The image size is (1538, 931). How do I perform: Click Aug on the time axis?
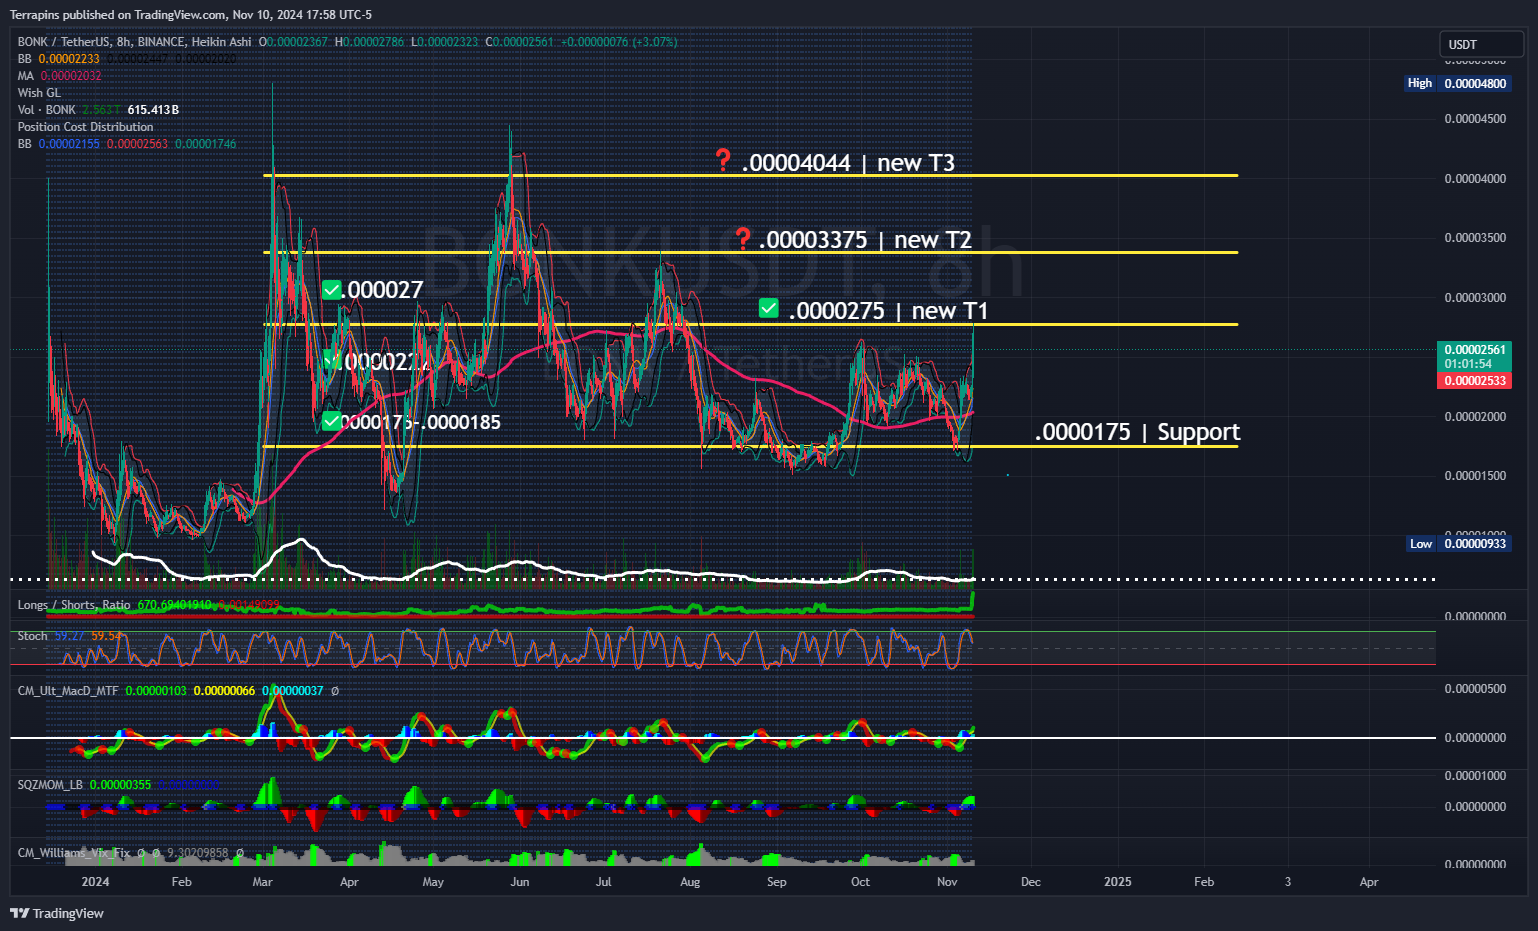690,882
